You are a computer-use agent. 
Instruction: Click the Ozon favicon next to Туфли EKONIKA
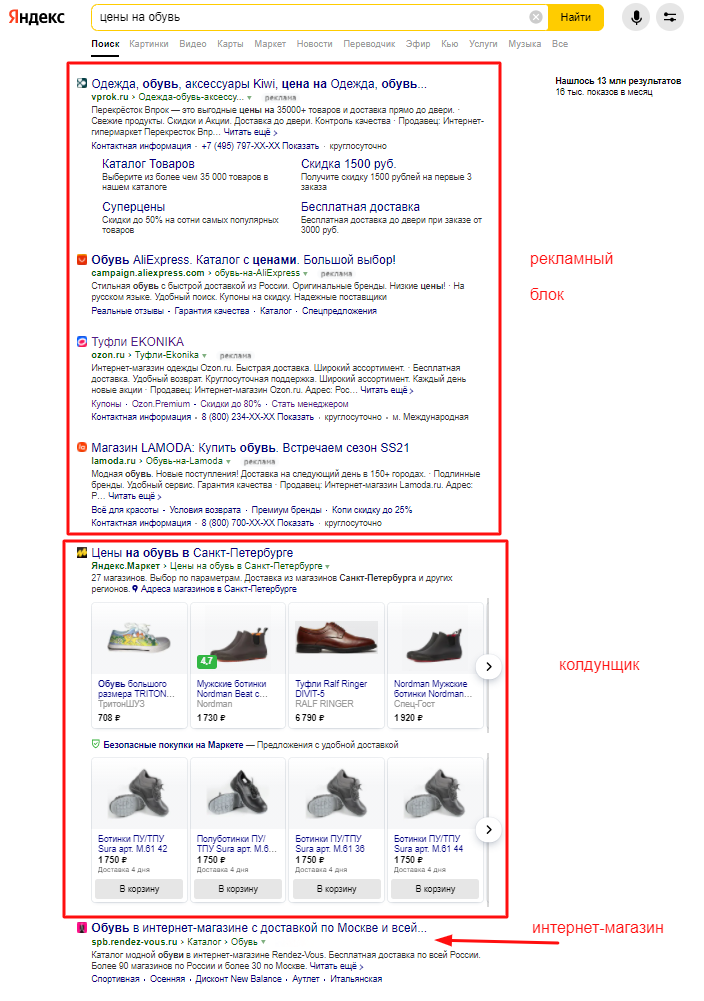pos(82,342)
